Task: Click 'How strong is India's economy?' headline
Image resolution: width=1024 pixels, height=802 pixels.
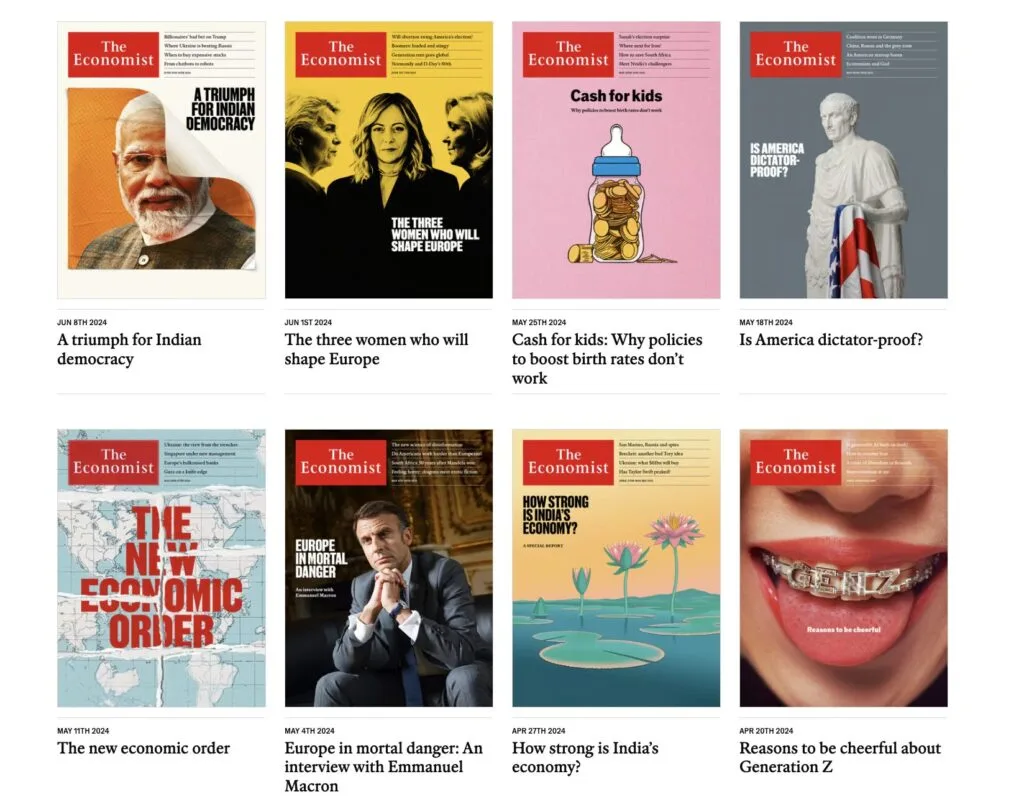Action: (585, 758)
